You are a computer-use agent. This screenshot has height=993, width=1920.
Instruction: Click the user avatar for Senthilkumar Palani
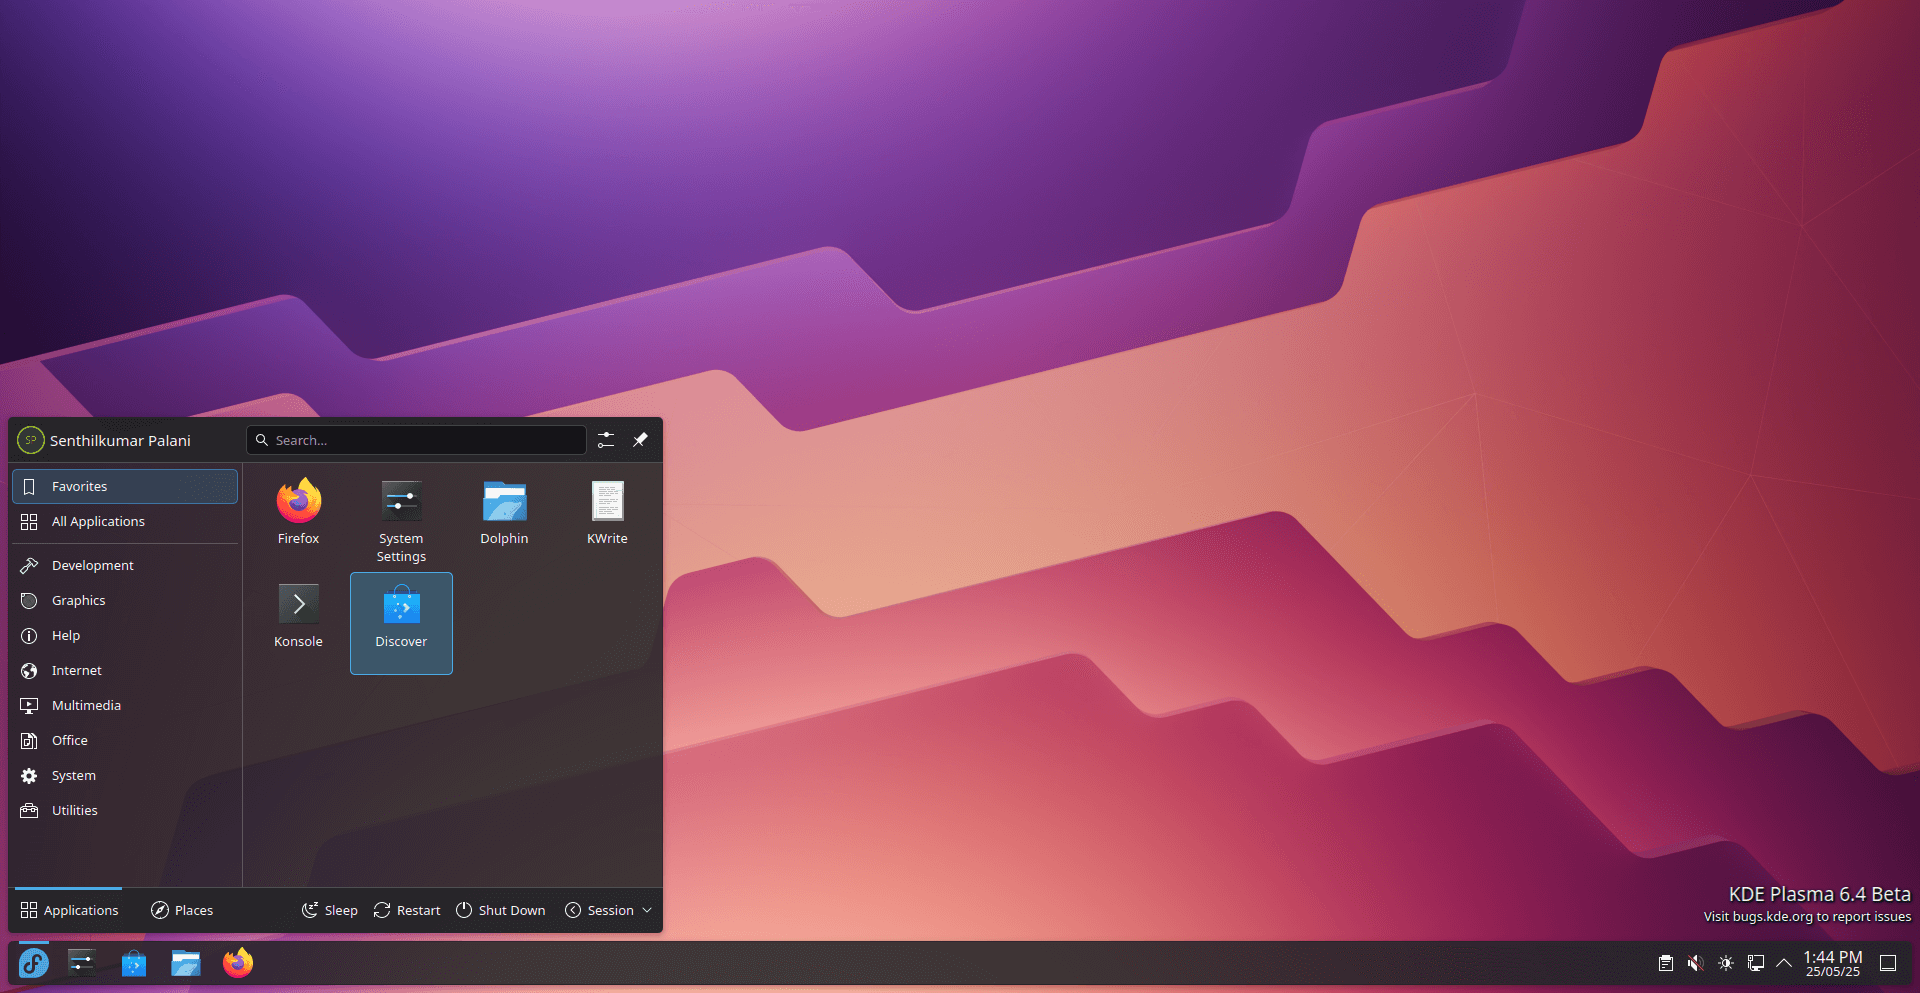31,440
